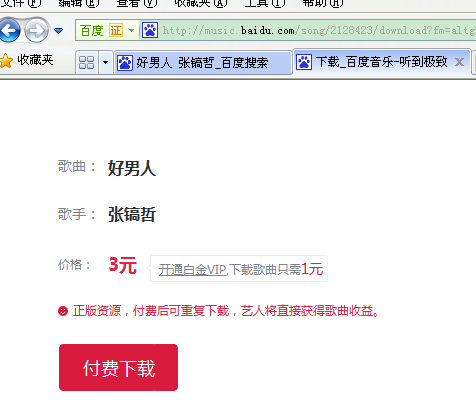476x420 pixels.
Task: Open the recent pages dropdown beside Forward
Action: [x=59, y=31]
